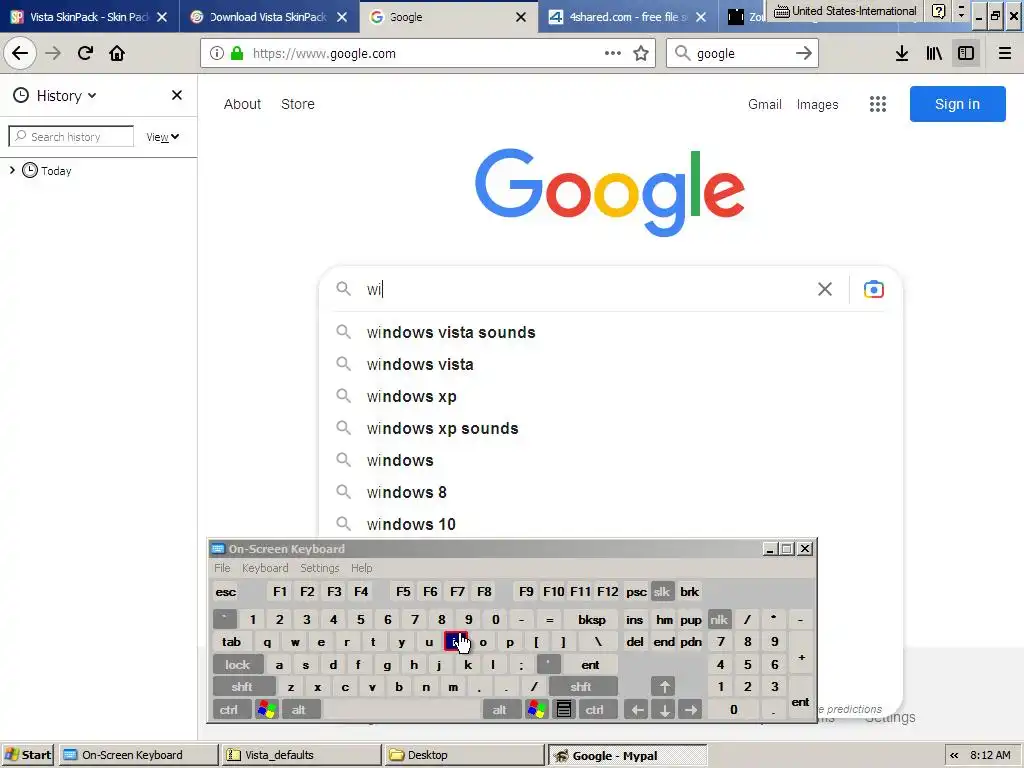Open the hamburger application menu
The image size is (1024, 768).
[x=1004, y=54]
